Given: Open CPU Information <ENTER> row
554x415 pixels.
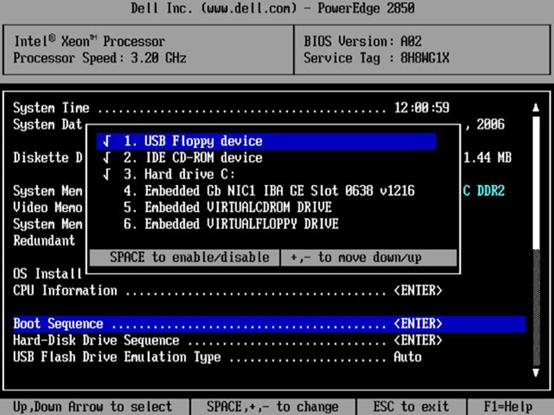Looking at the screenshot, I should pyautogui.click(x=228, y=291).
